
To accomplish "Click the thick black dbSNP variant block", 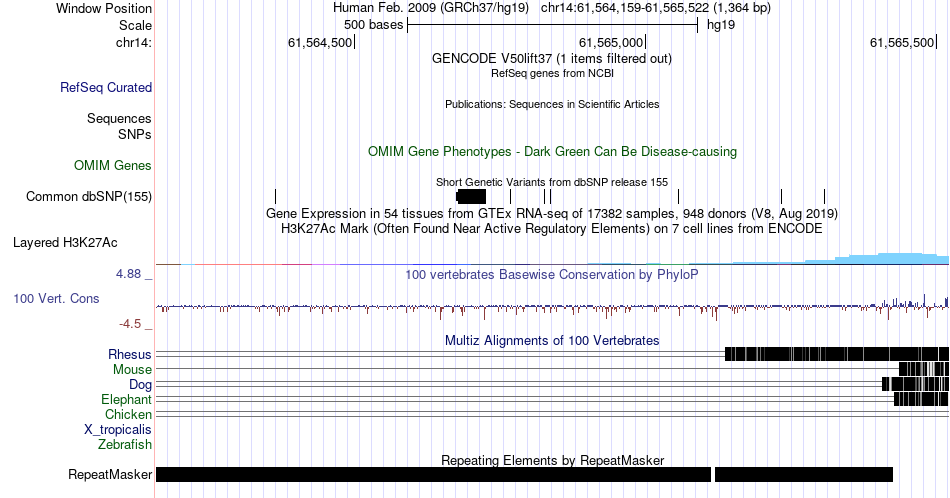I will coord(471,196).
